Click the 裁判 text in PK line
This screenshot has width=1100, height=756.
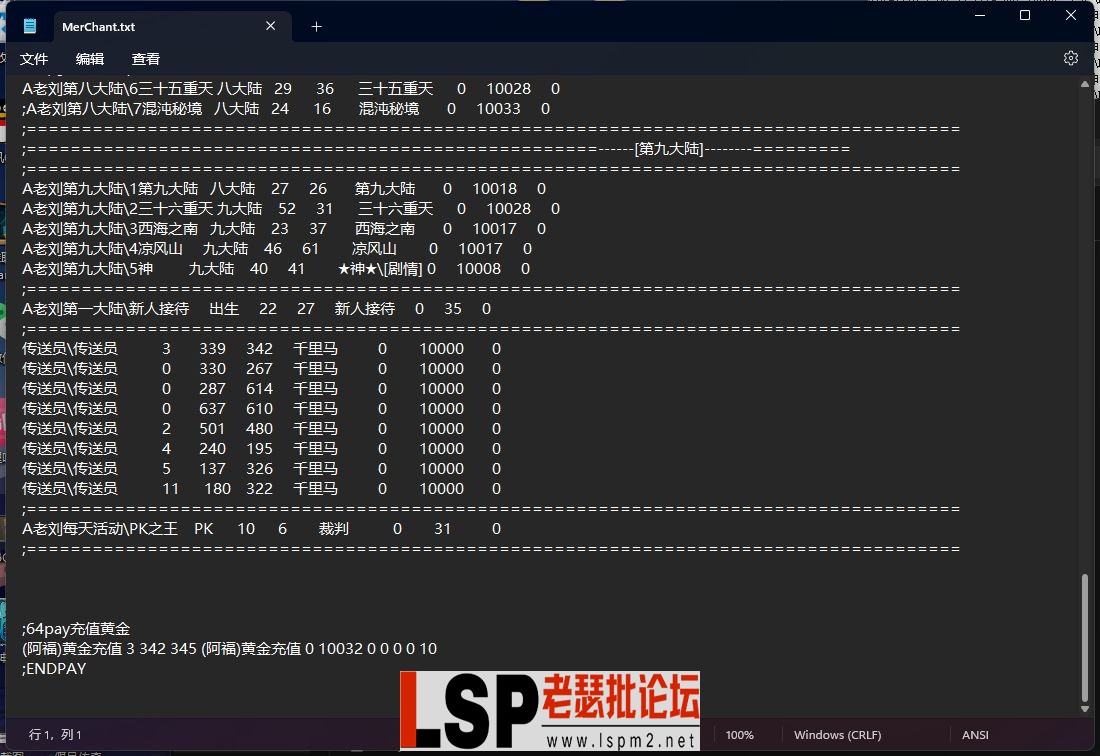[x=333, y=529]
